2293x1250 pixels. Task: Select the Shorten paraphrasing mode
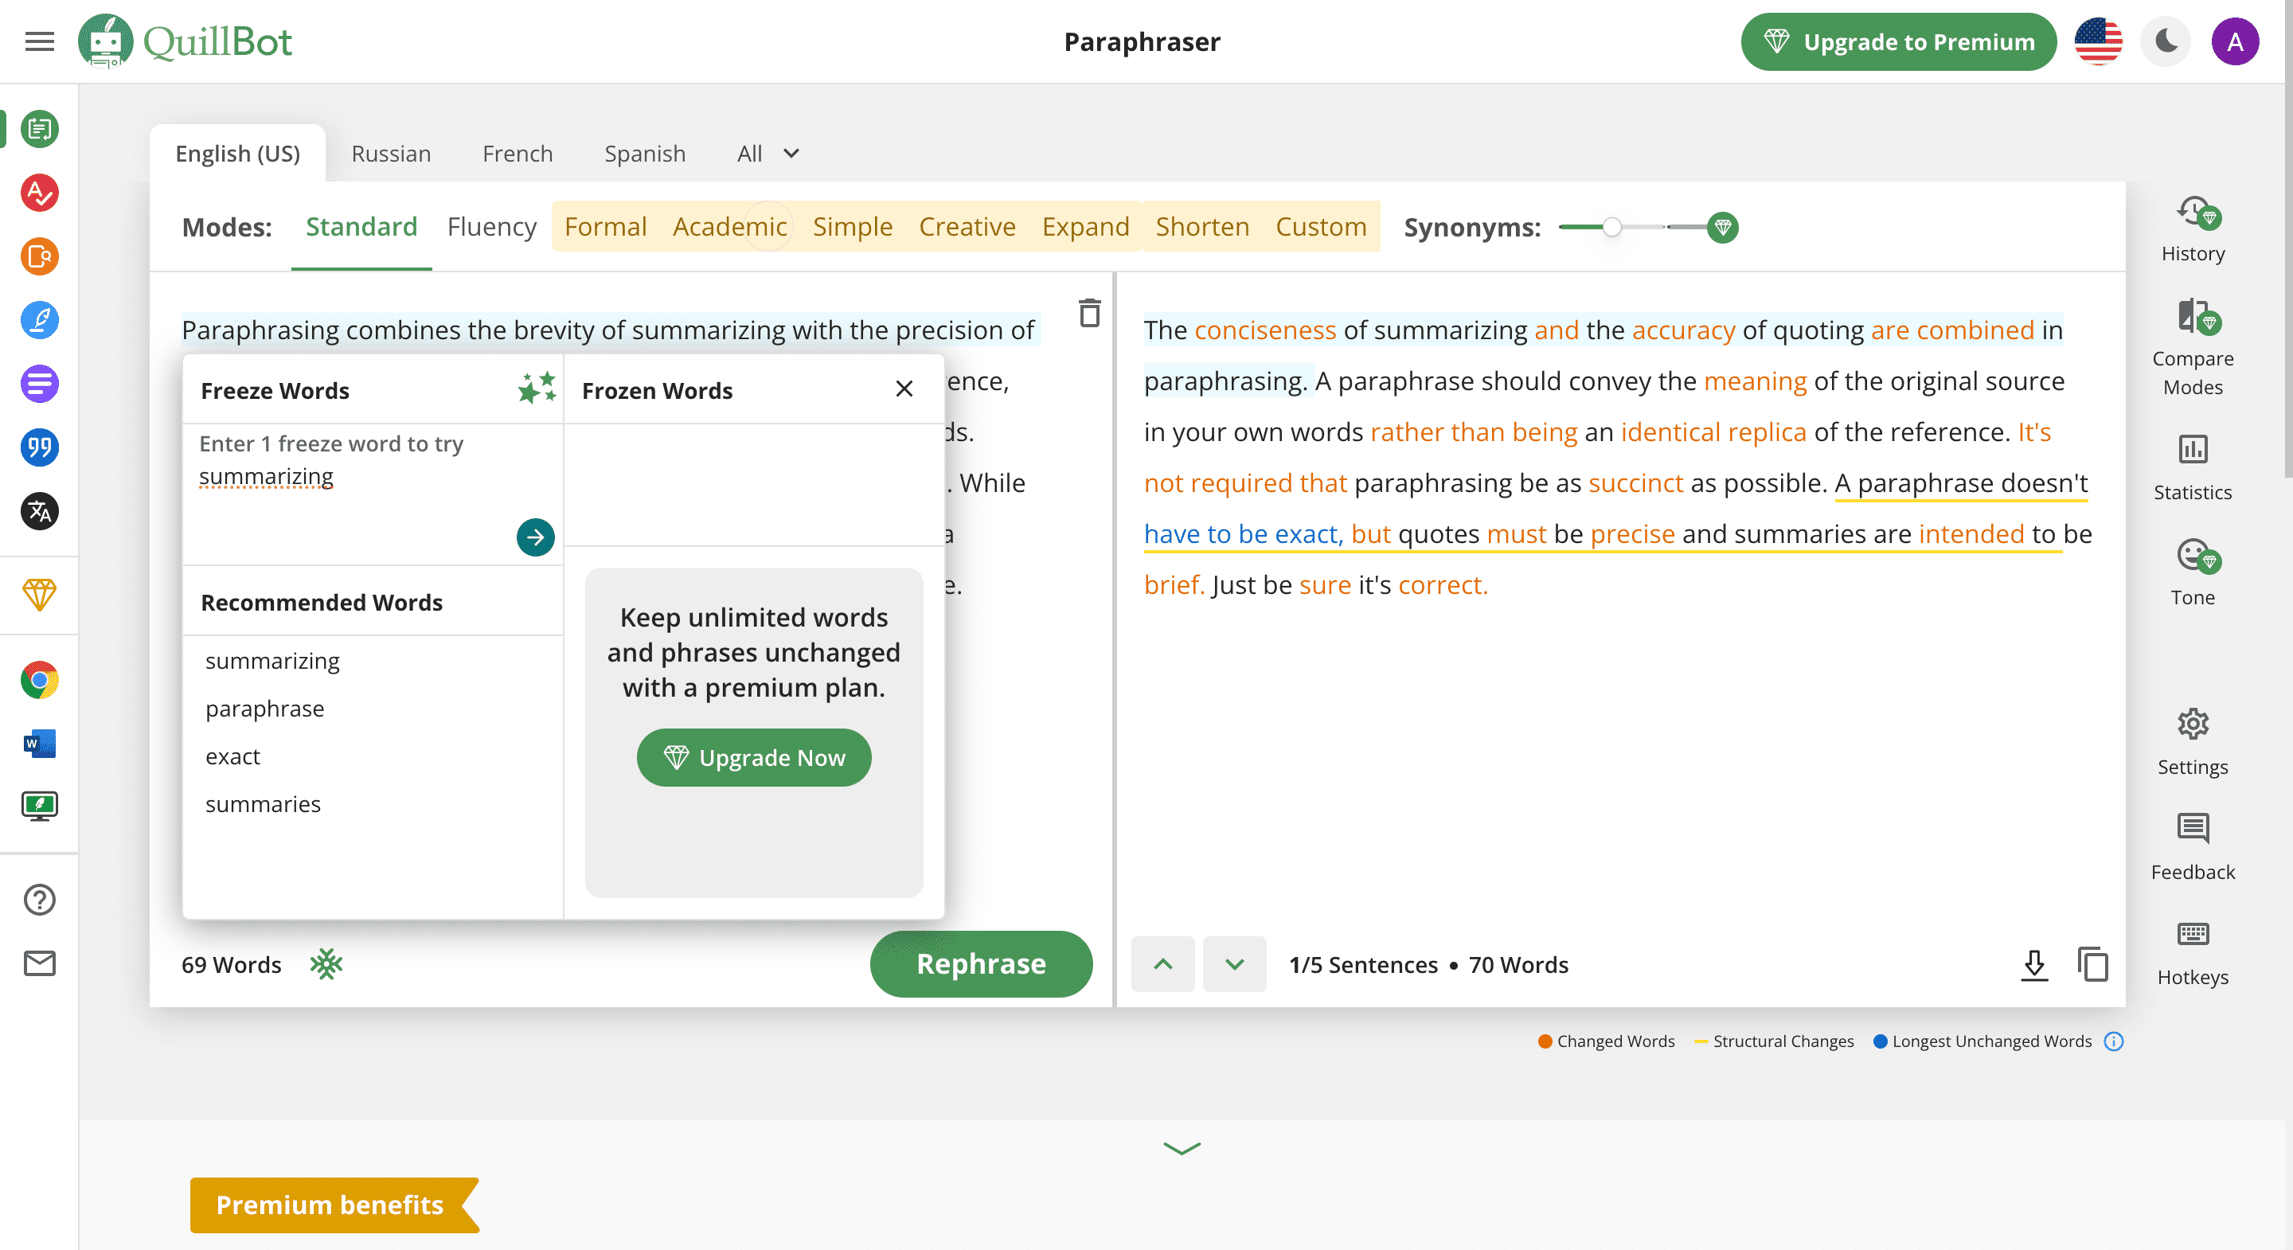[x=1202, y=227]
